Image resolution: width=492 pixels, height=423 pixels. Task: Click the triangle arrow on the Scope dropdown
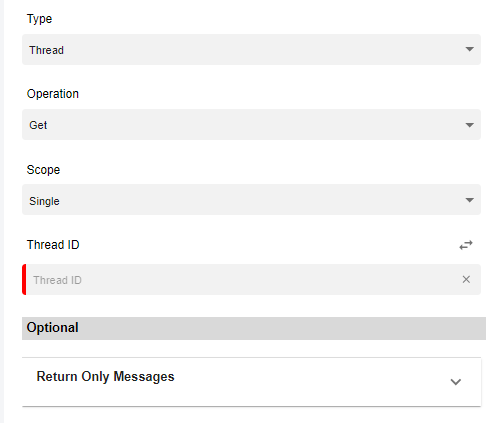469,200
